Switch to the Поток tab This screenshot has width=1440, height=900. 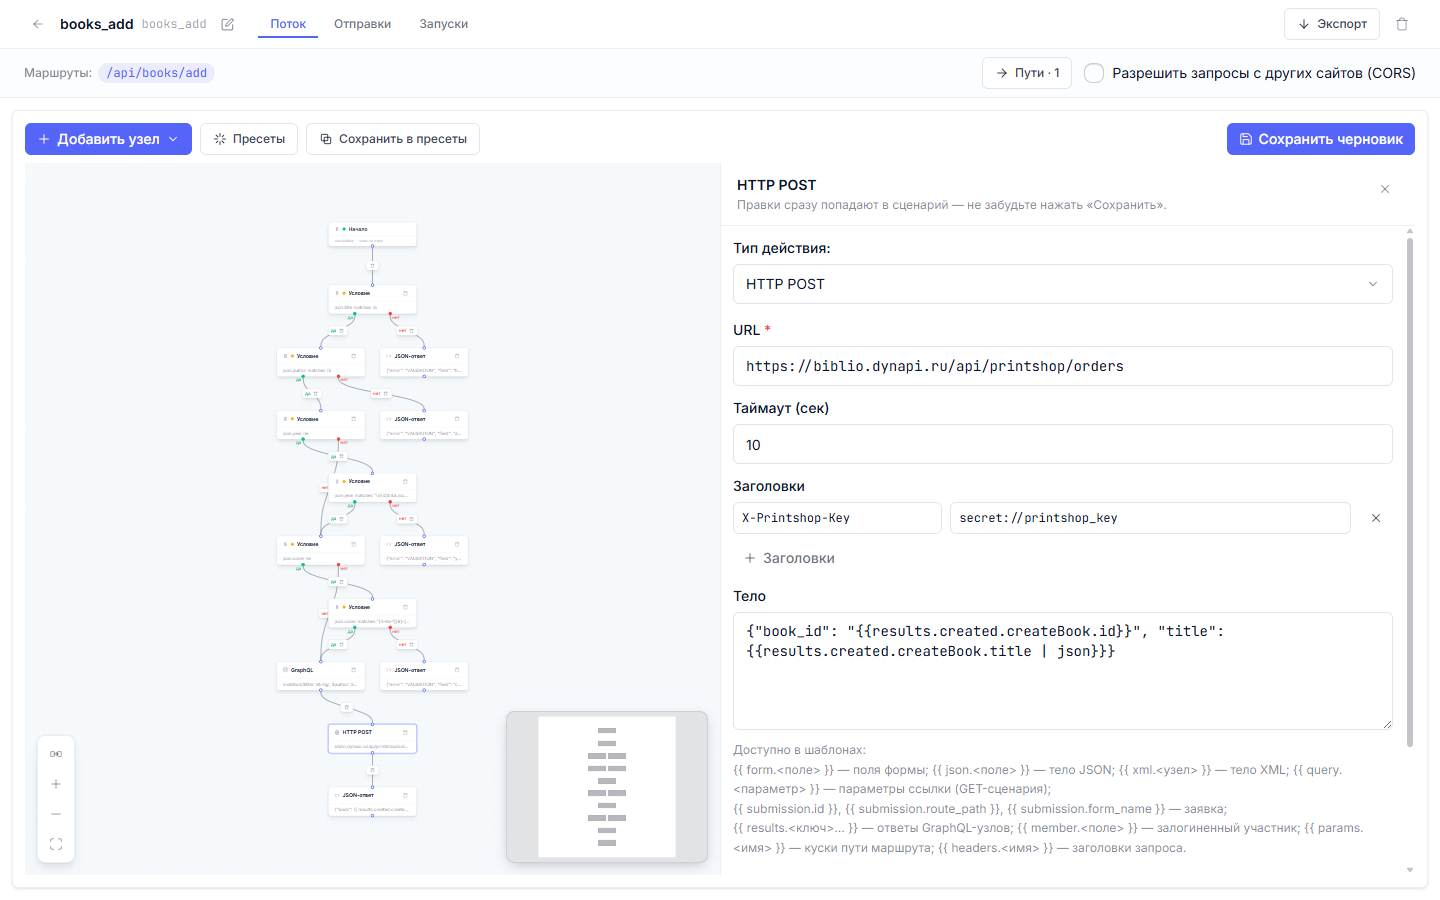(288, 24)
